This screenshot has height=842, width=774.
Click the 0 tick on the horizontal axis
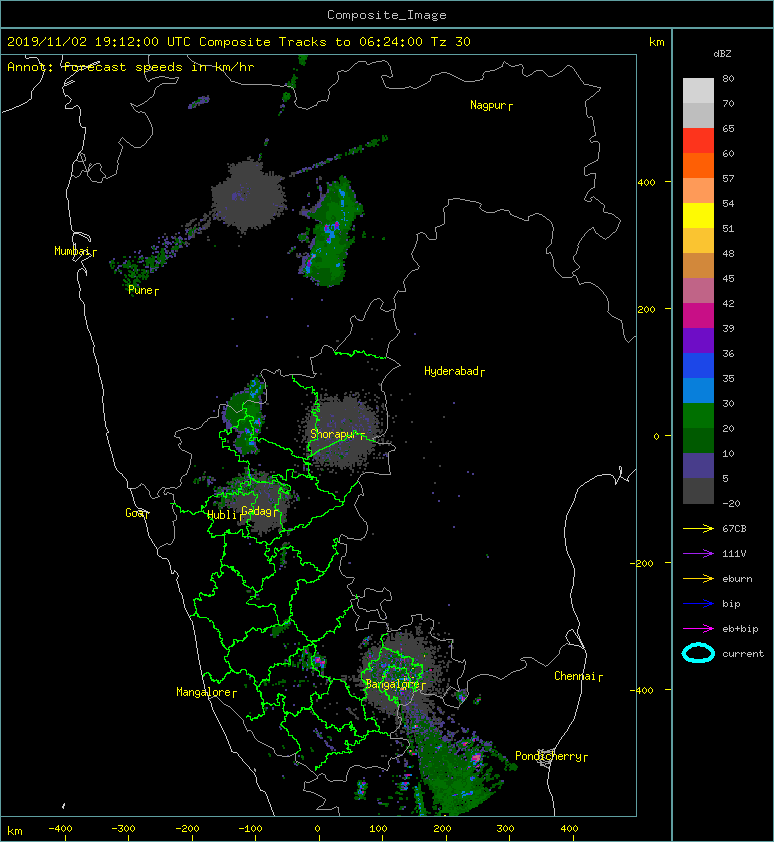coord(317,829)
